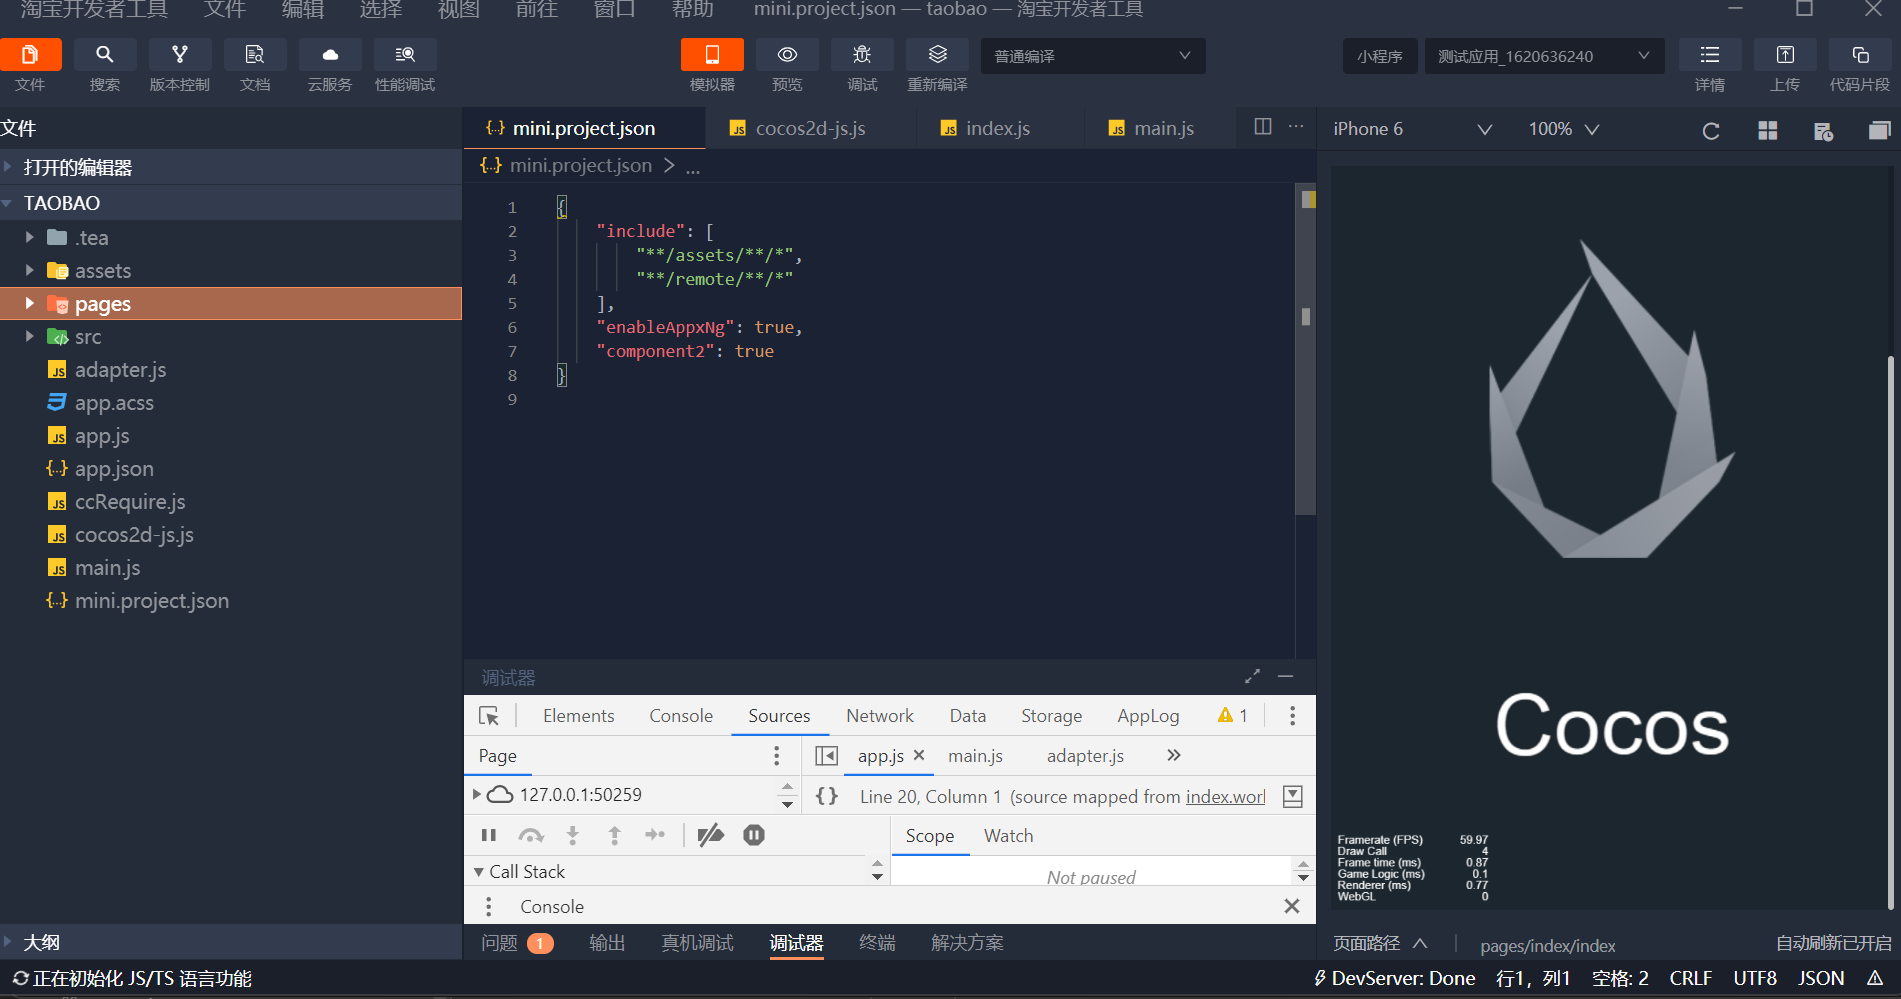Screen dimensions: 1901x999
Task: Open the 选择 menu
Action: coord(381,10)
